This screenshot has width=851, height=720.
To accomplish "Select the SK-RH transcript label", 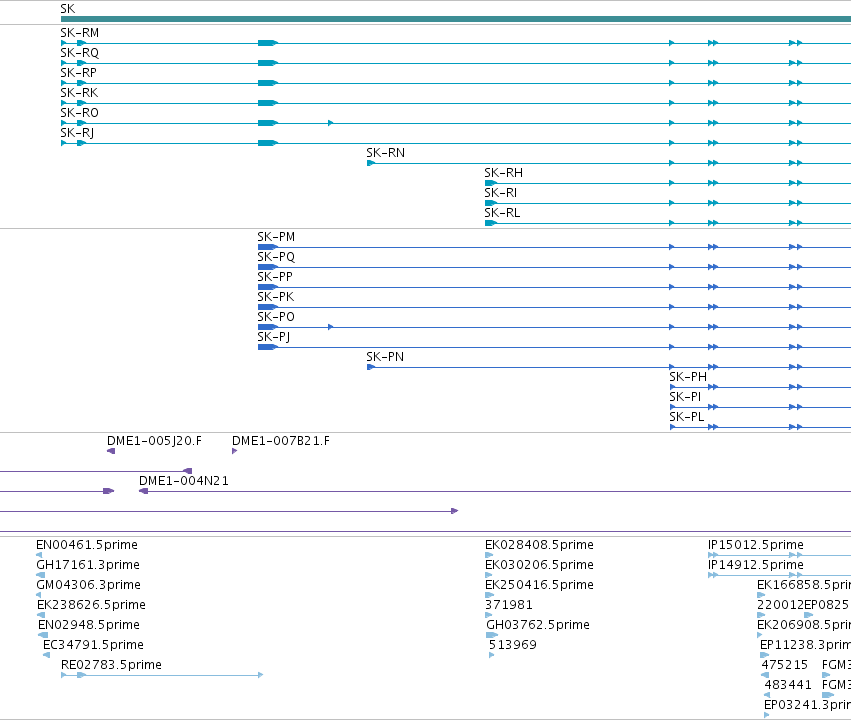I will pos(504,174).
